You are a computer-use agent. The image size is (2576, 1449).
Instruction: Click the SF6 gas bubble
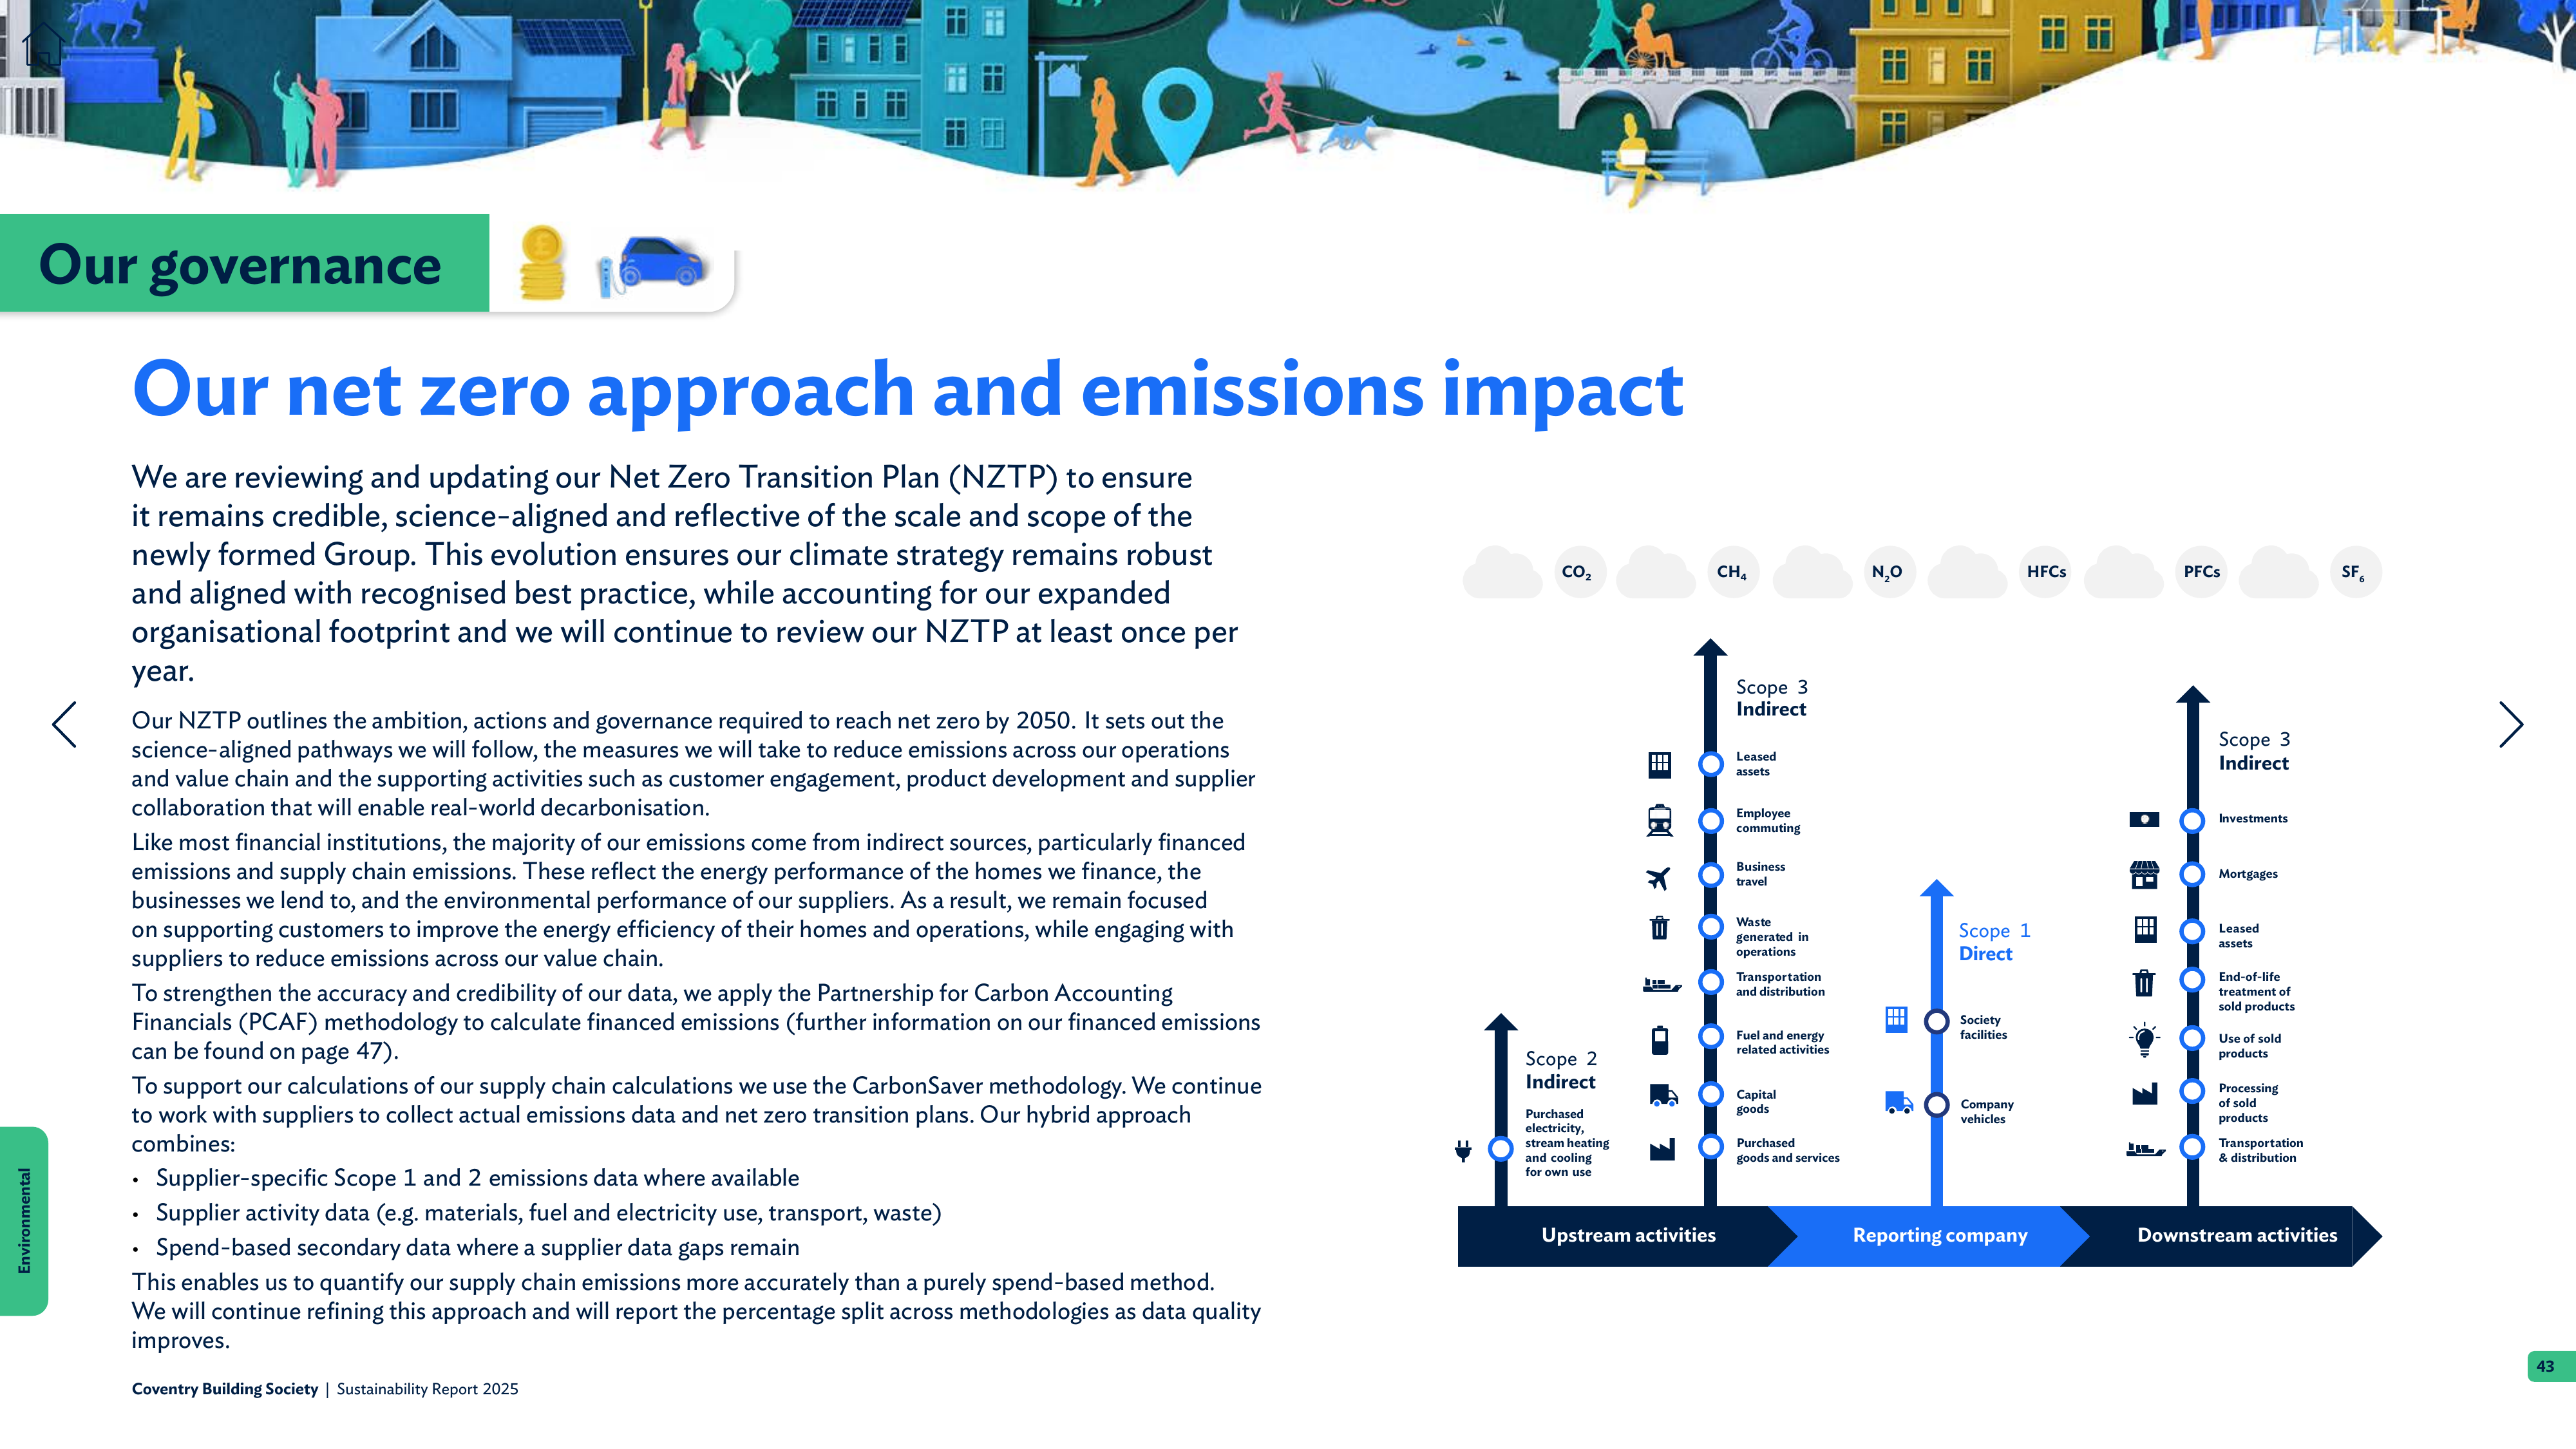coord(2355,572)
